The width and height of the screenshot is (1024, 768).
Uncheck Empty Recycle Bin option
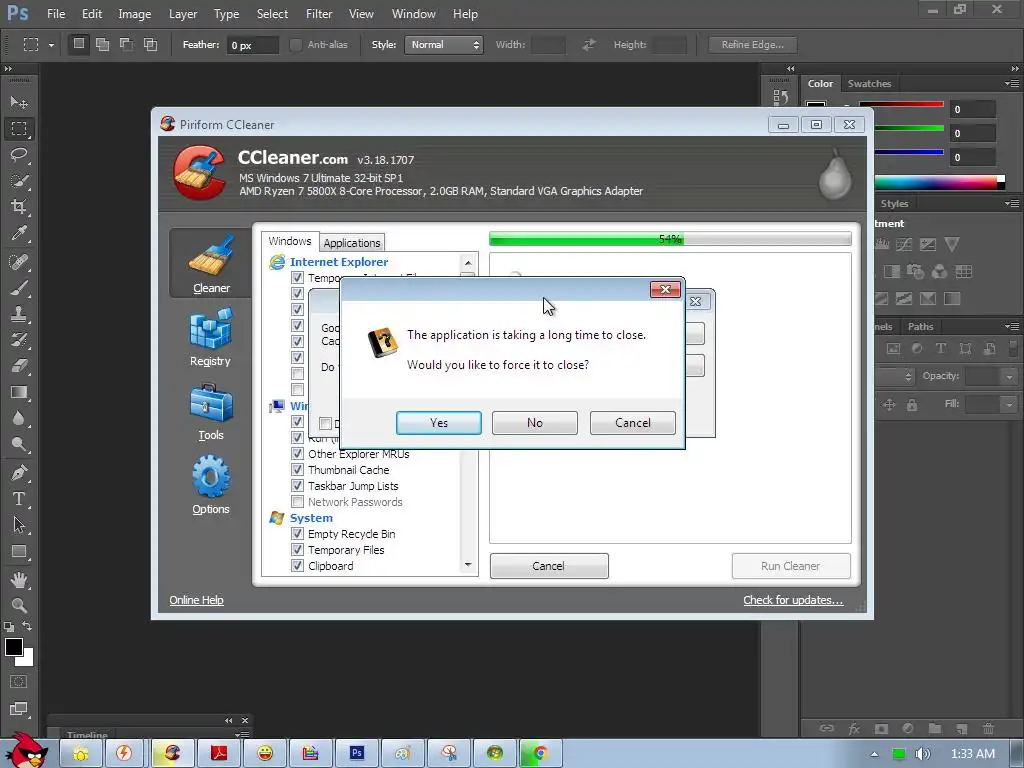point(297,534)
